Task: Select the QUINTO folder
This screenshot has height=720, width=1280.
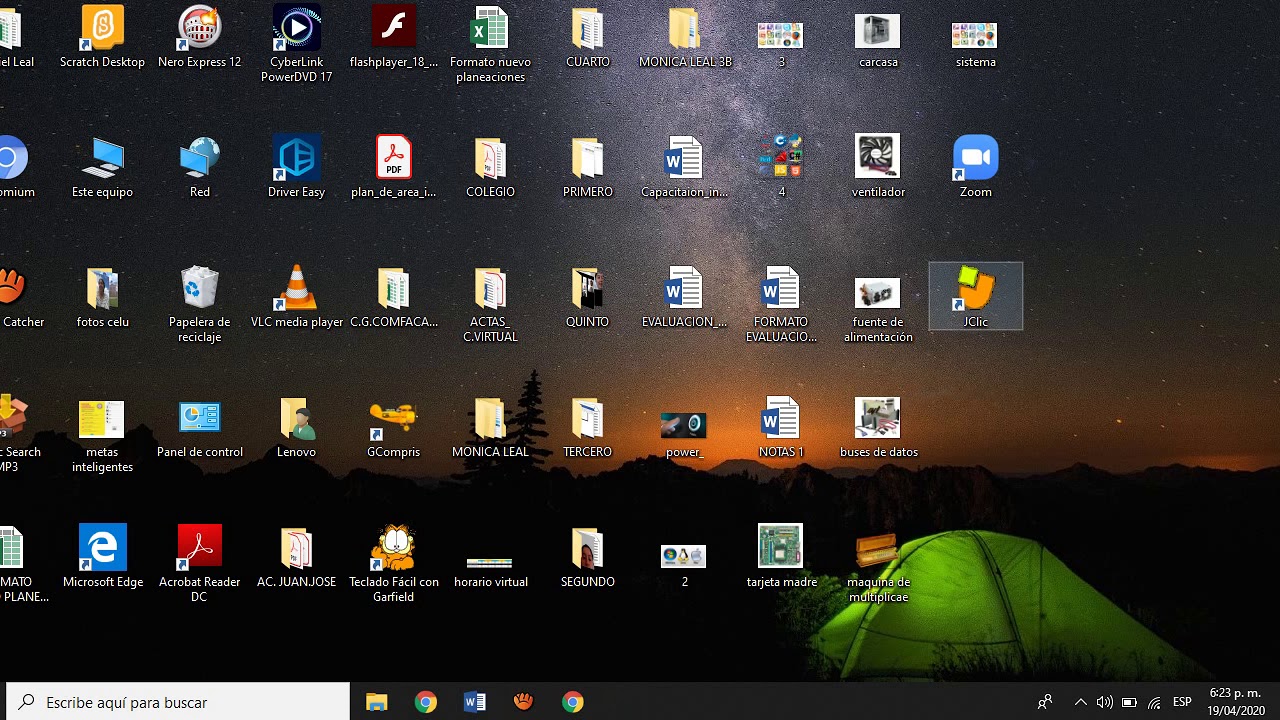Action: pos(588,298)
